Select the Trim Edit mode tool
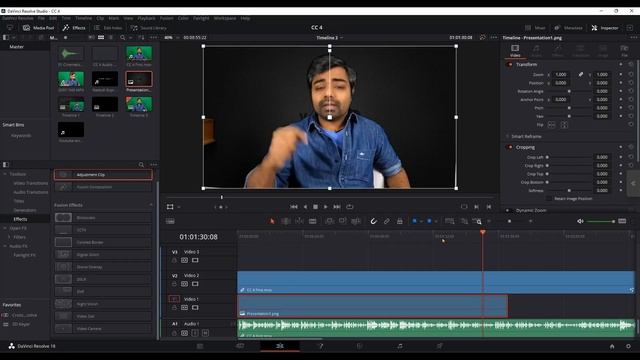 pos(286,221)
